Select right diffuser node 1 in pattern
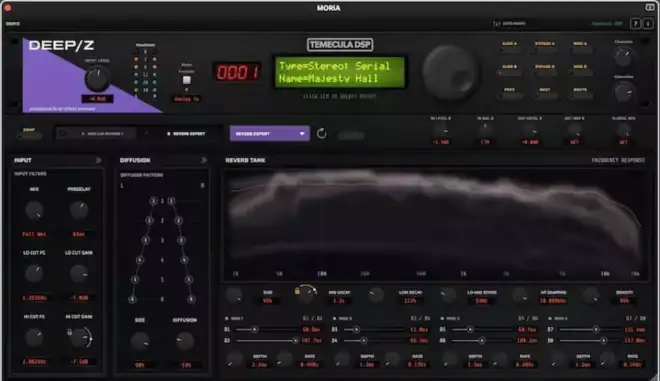660x381 pixels. 171,201
